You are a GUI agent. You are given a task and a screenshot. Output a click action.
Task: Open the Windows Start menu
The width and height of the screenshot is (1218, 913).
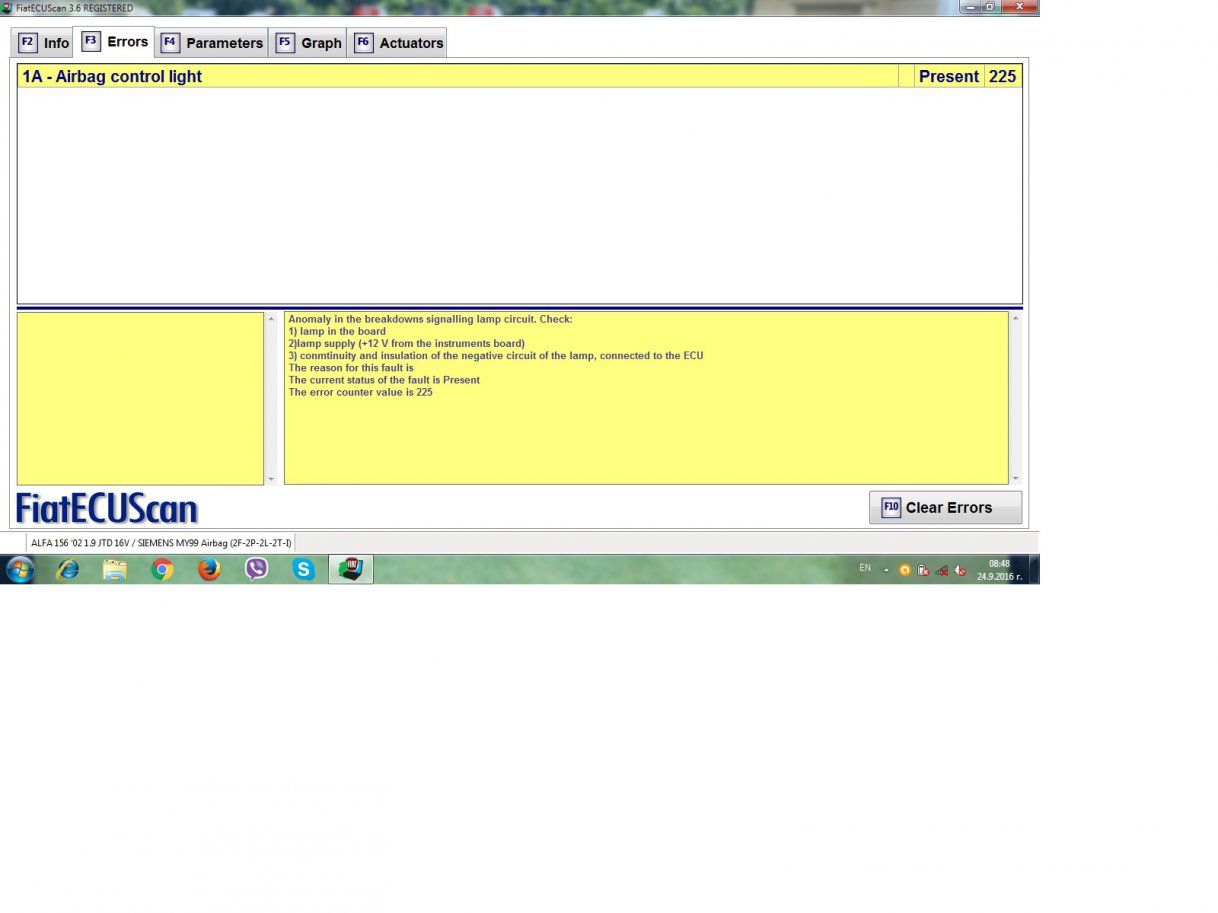click(20, 569)
